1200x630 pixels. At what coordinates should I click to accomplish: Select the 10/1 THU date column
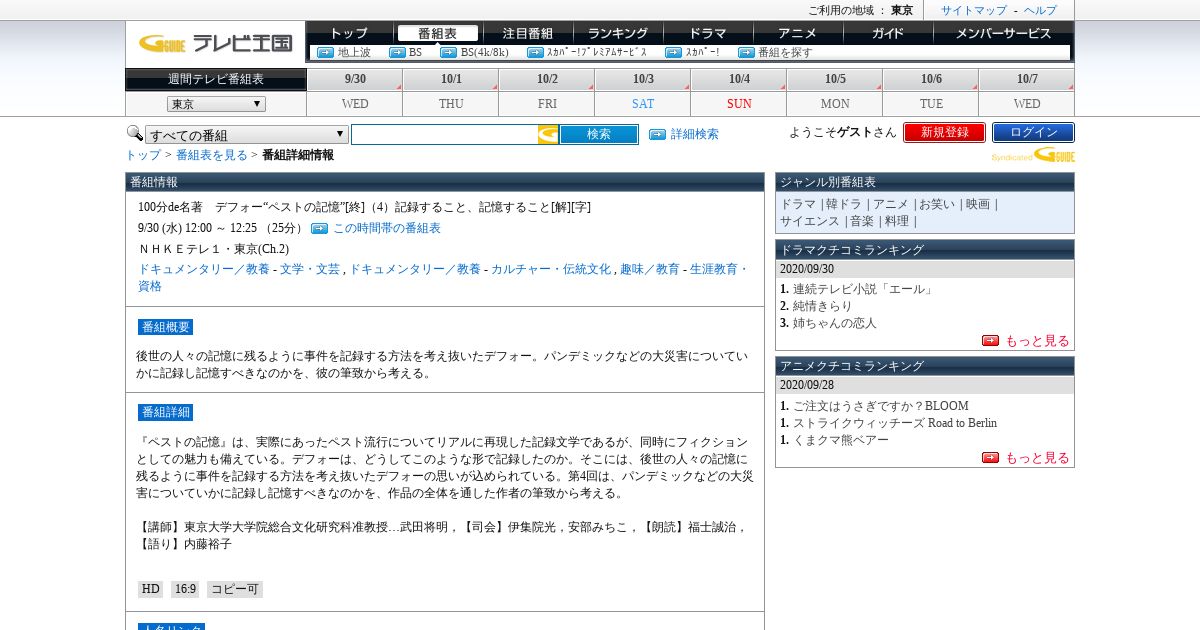pos(451,92)
